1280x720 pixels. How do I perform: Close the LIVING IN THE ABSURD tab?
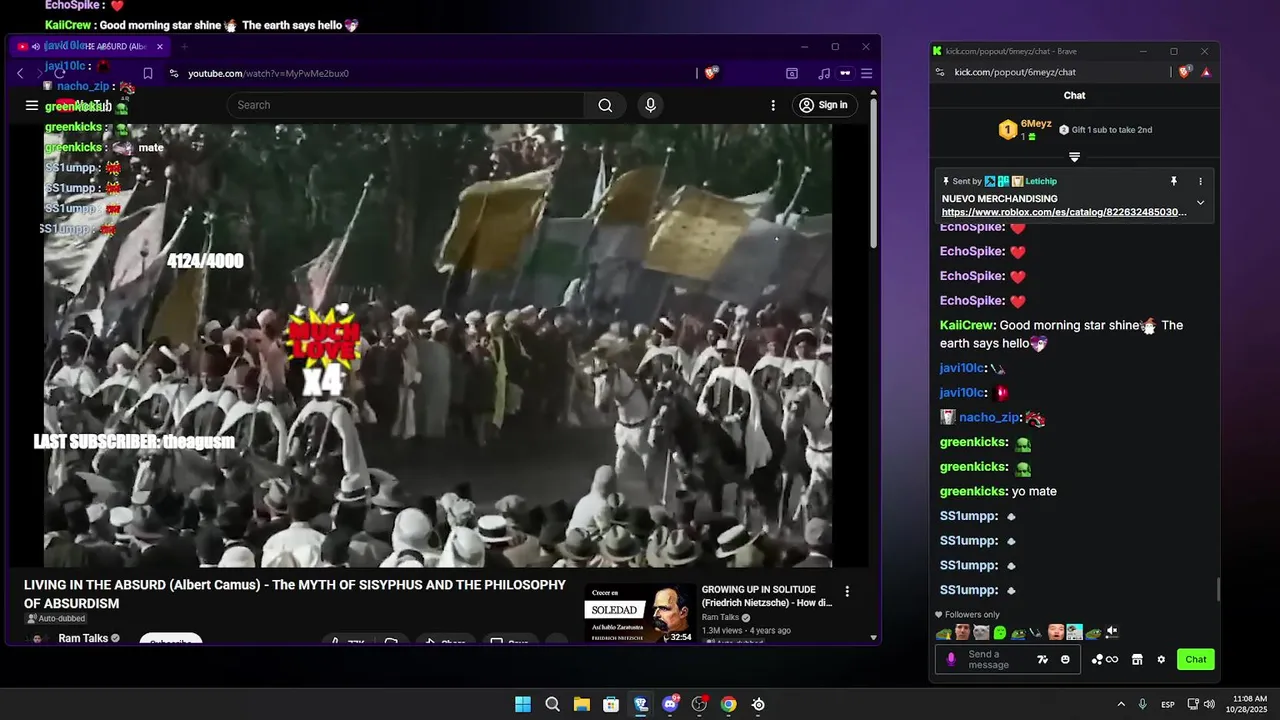pos(160,46)
